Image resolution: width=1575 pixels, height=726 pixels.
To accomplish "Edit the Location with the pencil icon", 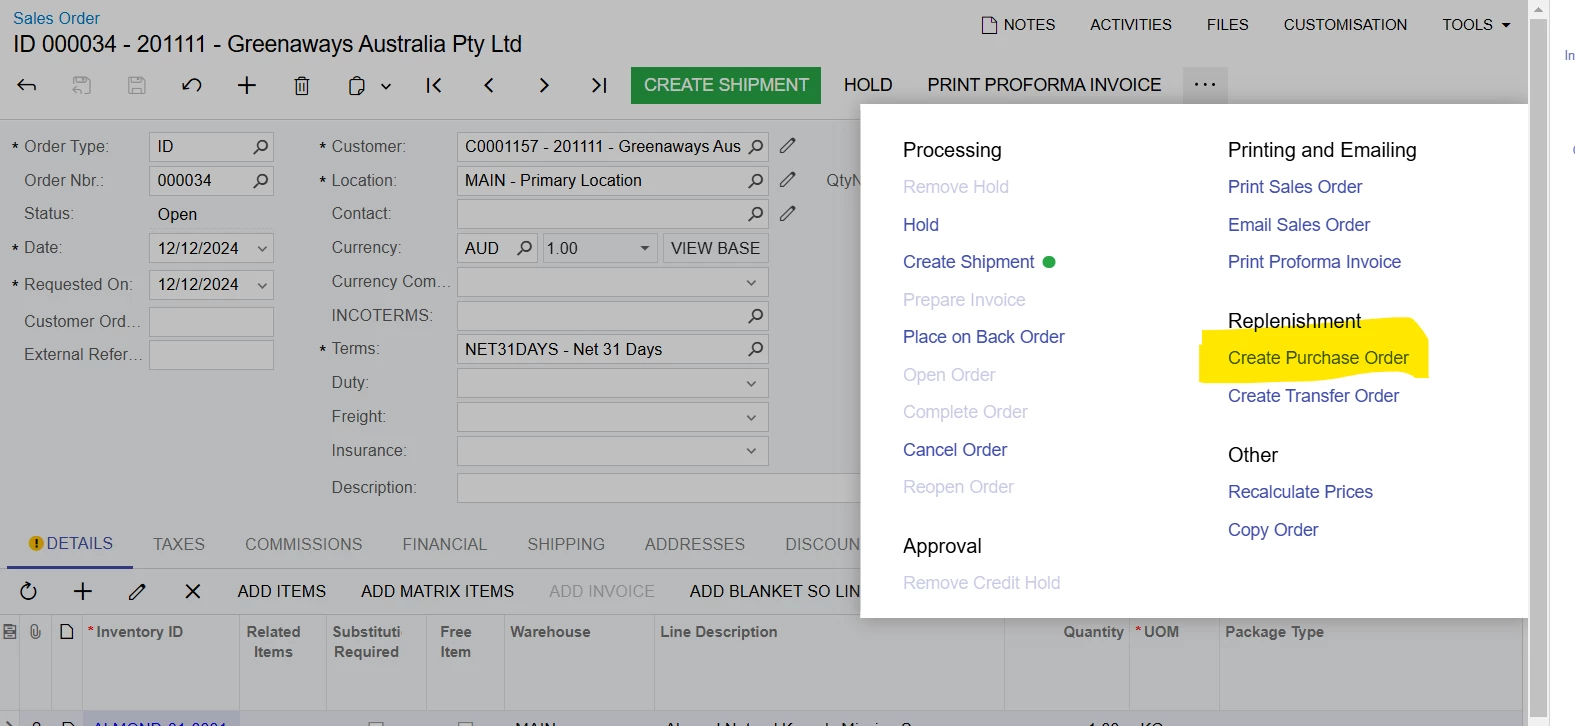I will 788,180.
